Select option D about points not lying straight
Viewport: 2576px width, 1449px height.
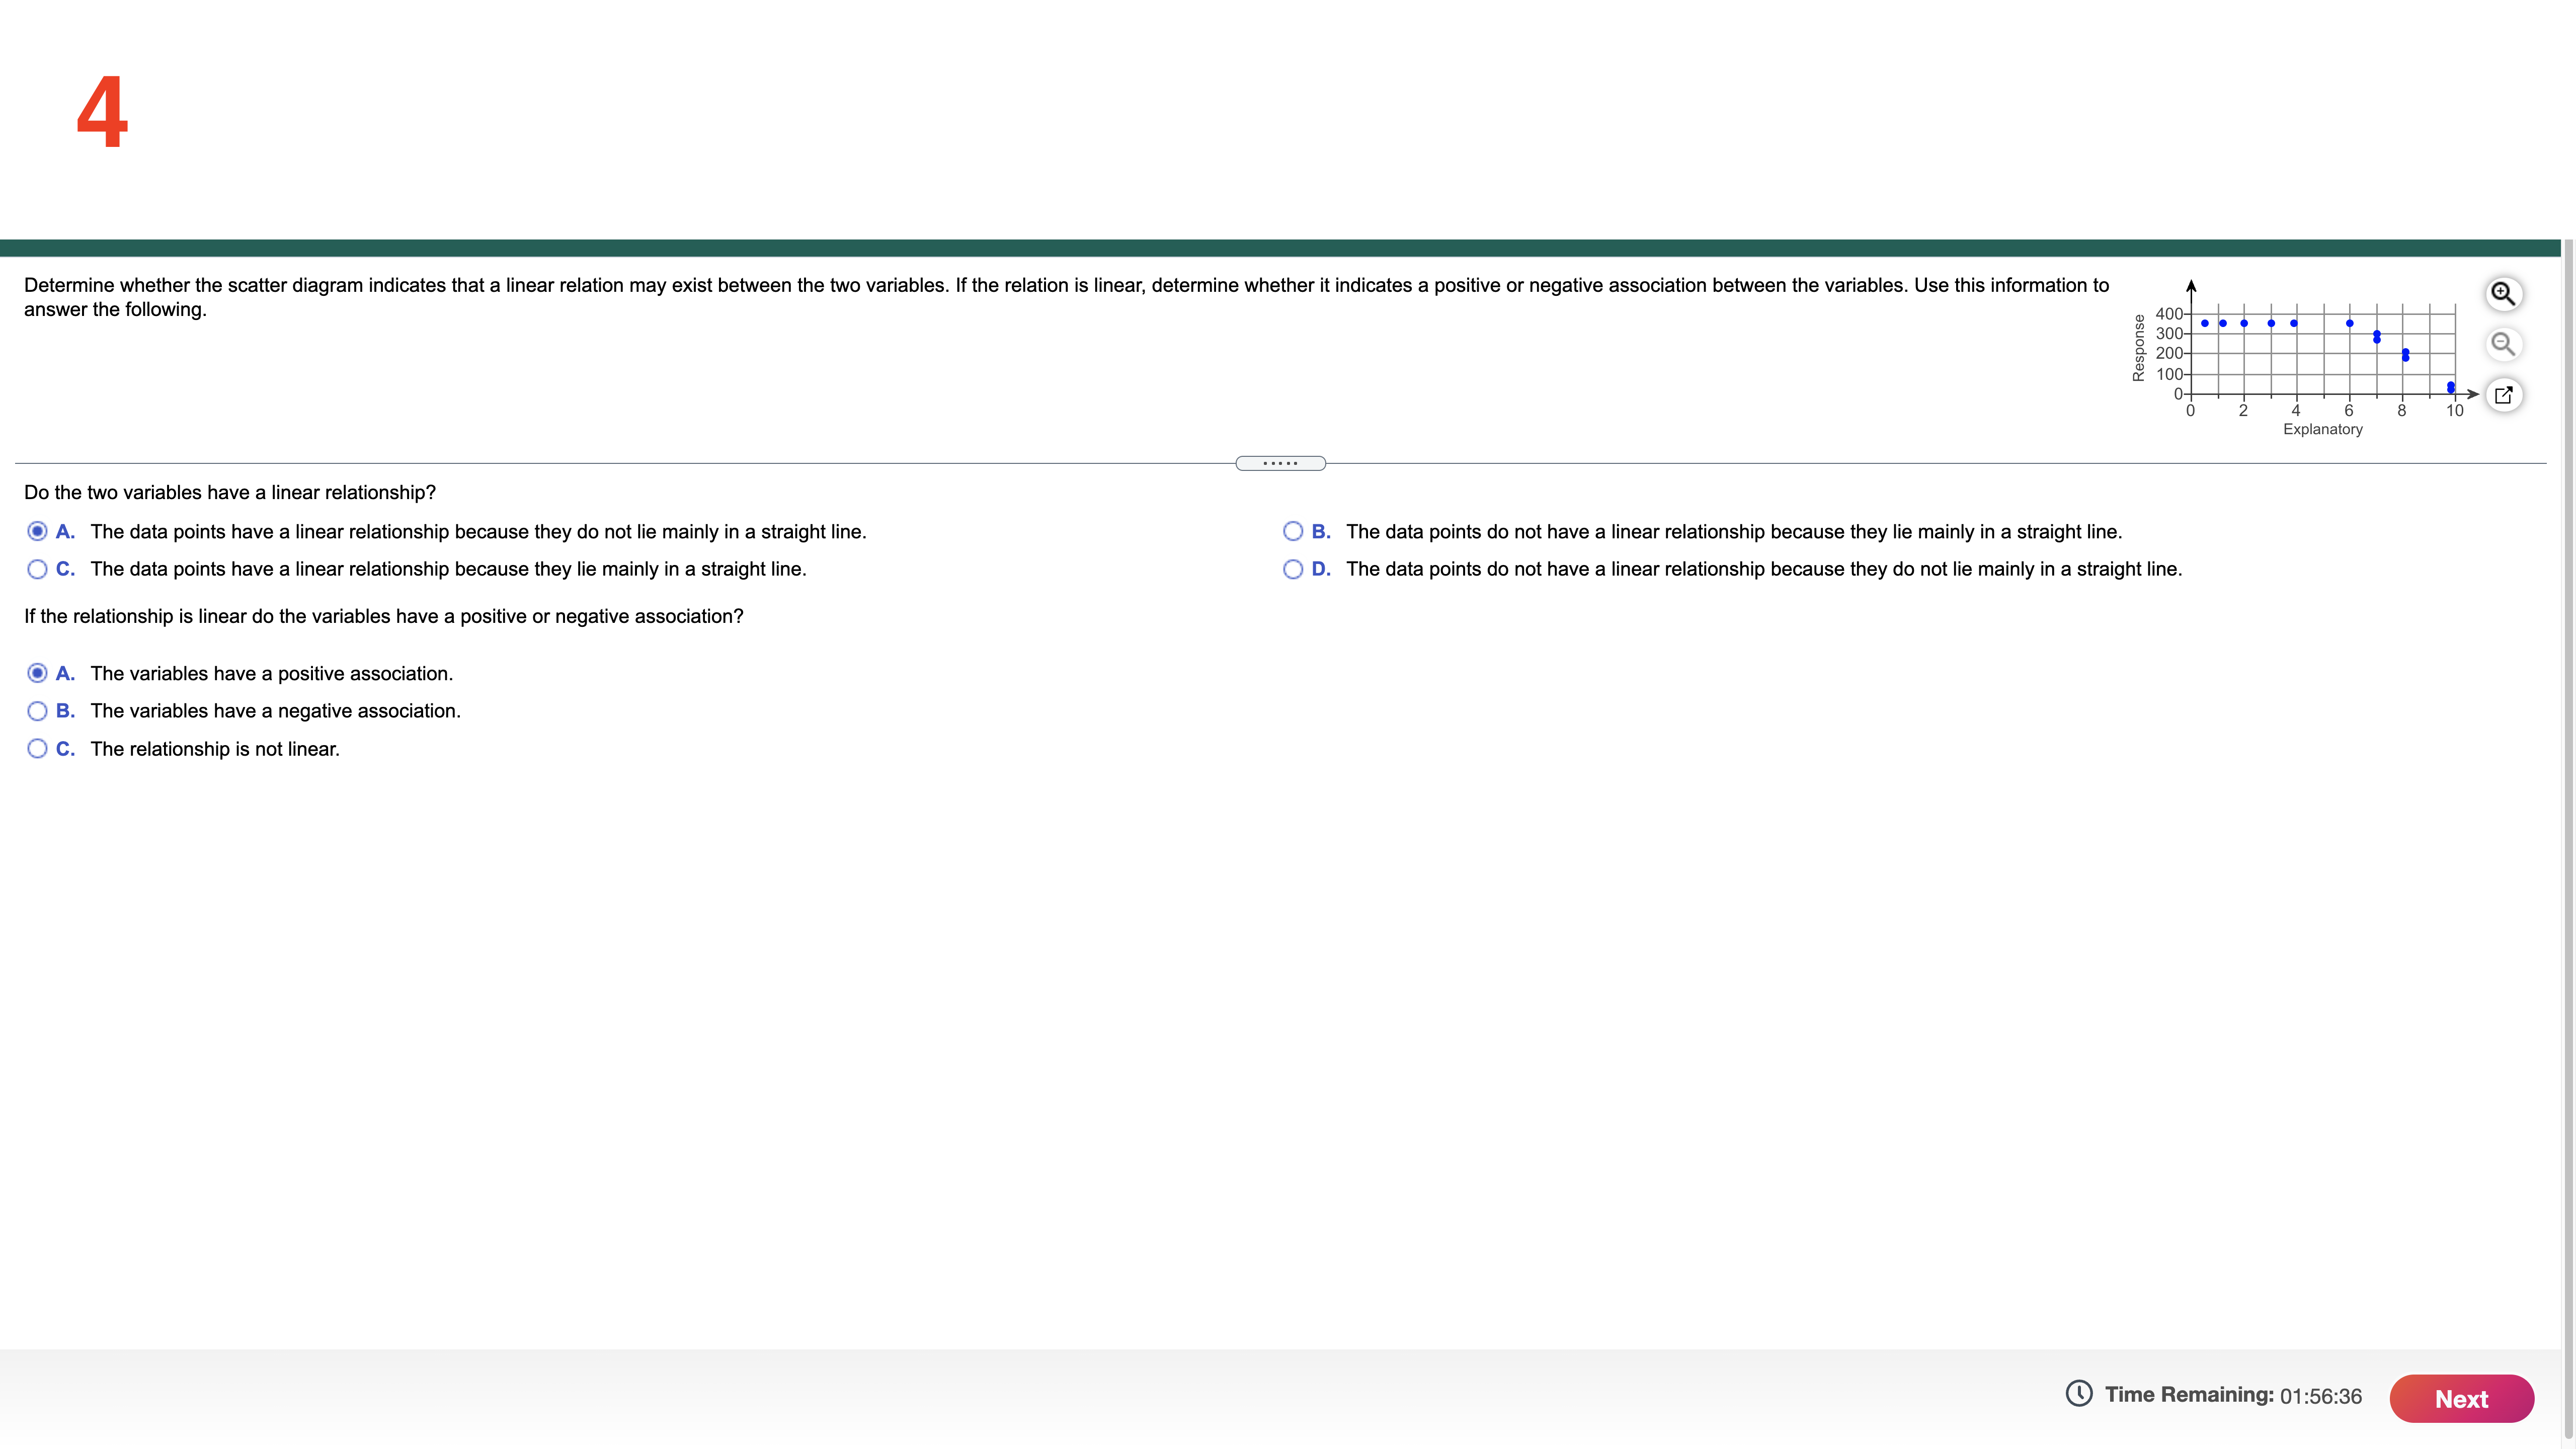pos(1293,568)
